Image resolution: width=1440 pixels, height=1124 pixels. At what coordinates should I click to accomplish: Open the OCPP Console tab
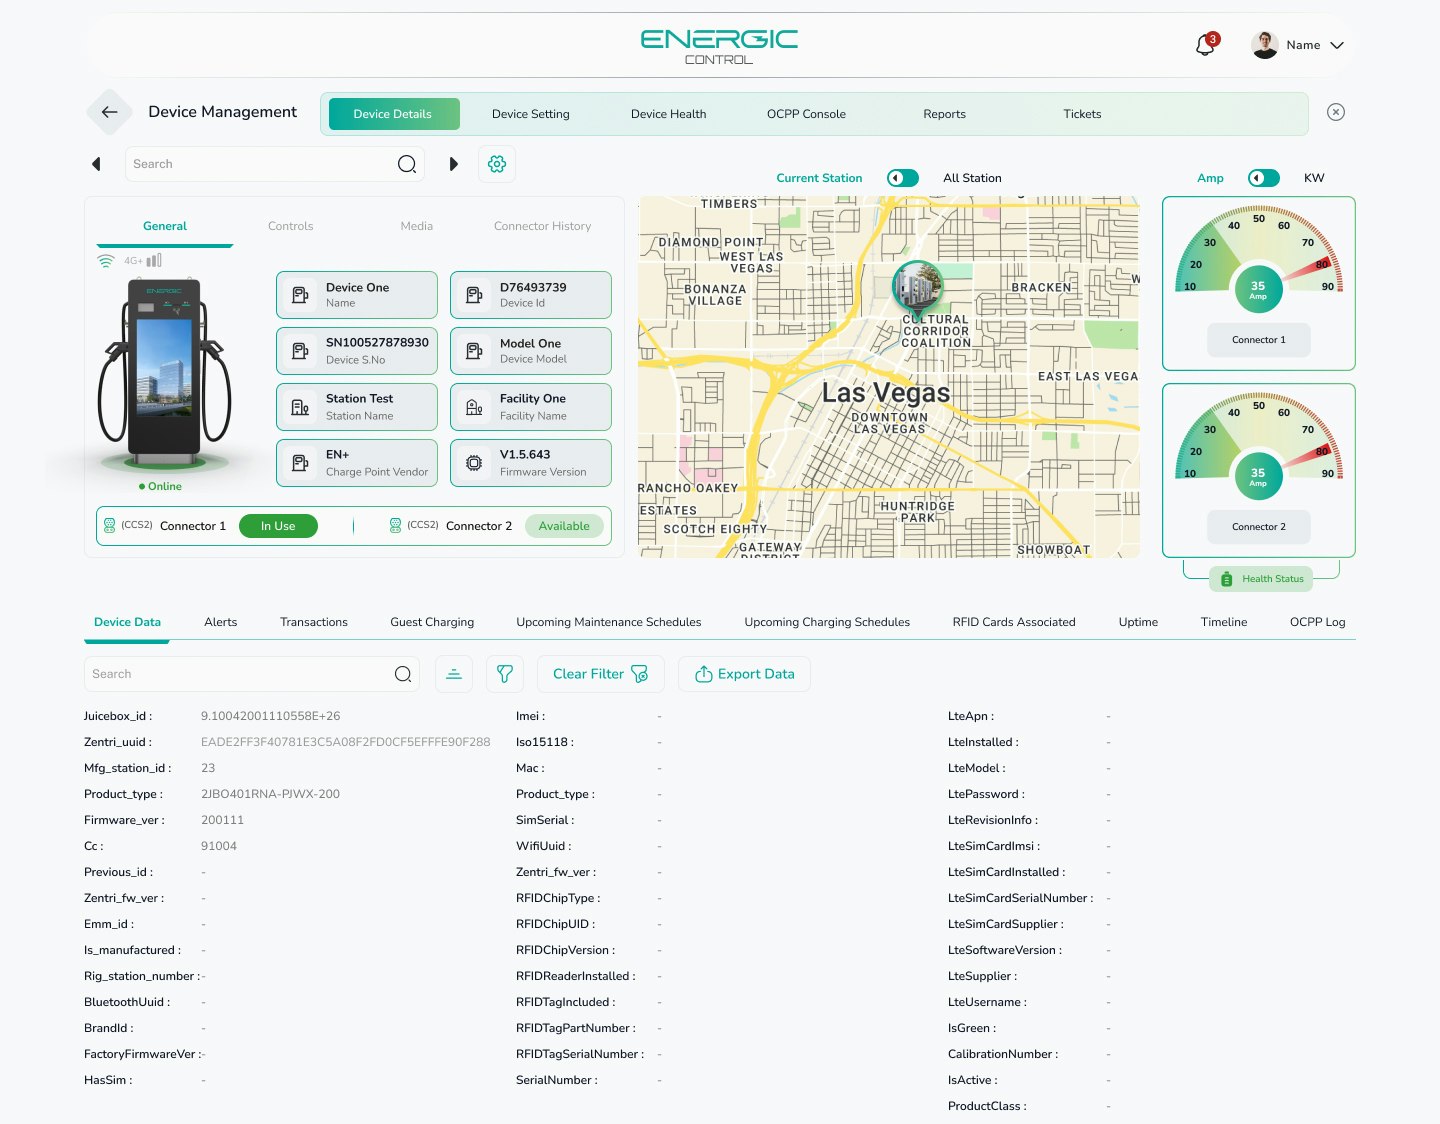point(806,114)
